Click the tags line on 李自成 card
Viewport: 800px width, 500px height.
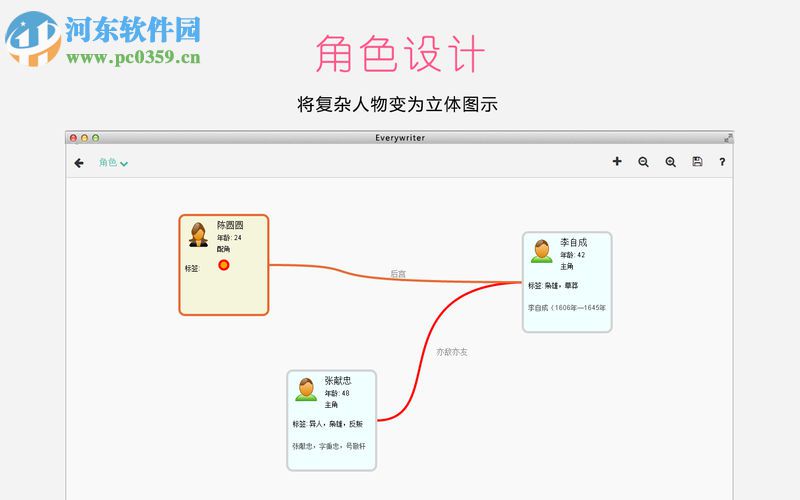tap(553, 286)
